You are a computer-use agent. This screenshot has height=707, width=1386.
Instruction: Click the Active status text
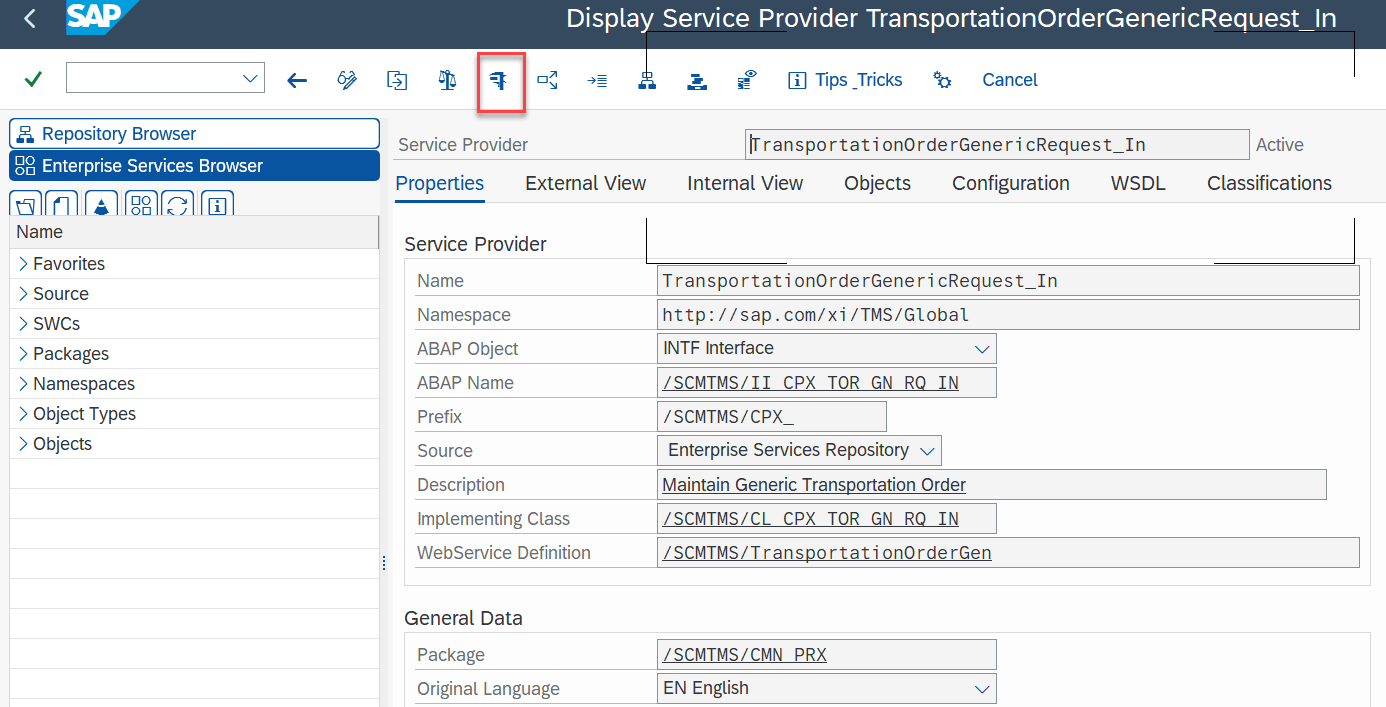coord(1280,145)
